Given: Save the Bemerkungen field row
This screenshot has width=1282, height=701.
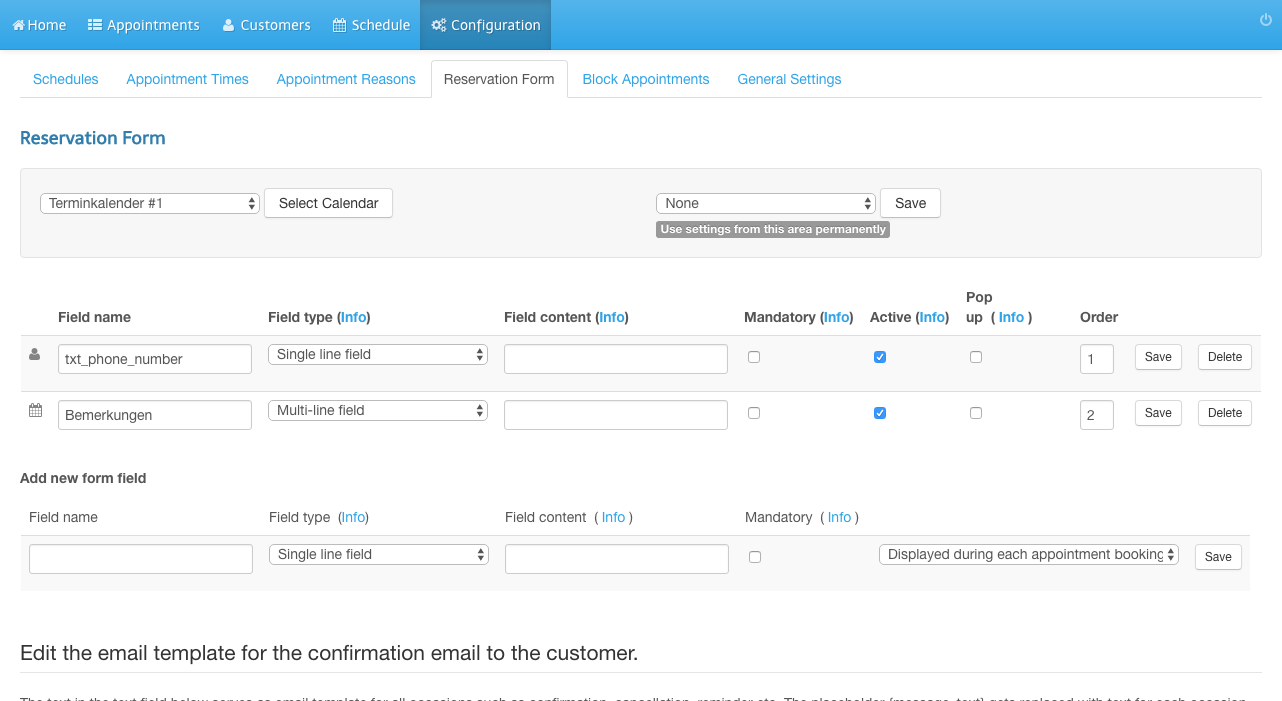Looking at the screenshot, I should (x=1158, y=413).
